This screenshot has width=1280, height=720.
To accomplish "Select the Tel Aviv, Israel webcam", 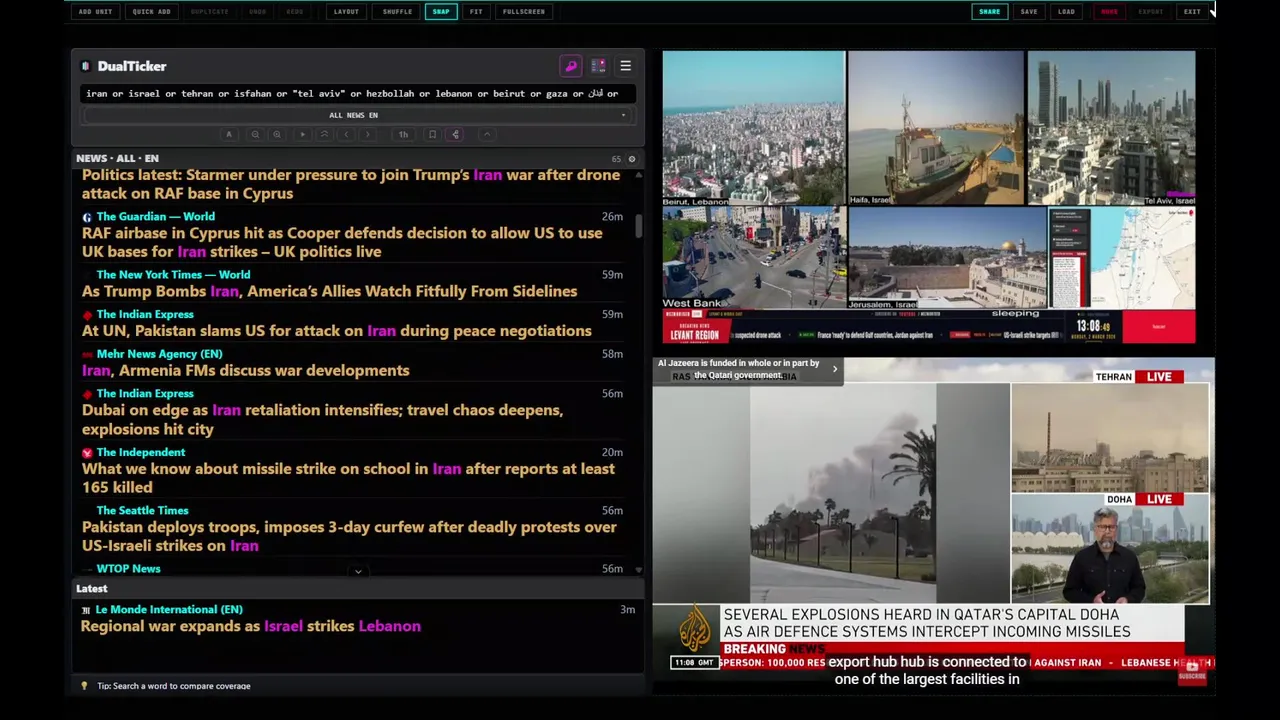I will tap(1111, 129).
